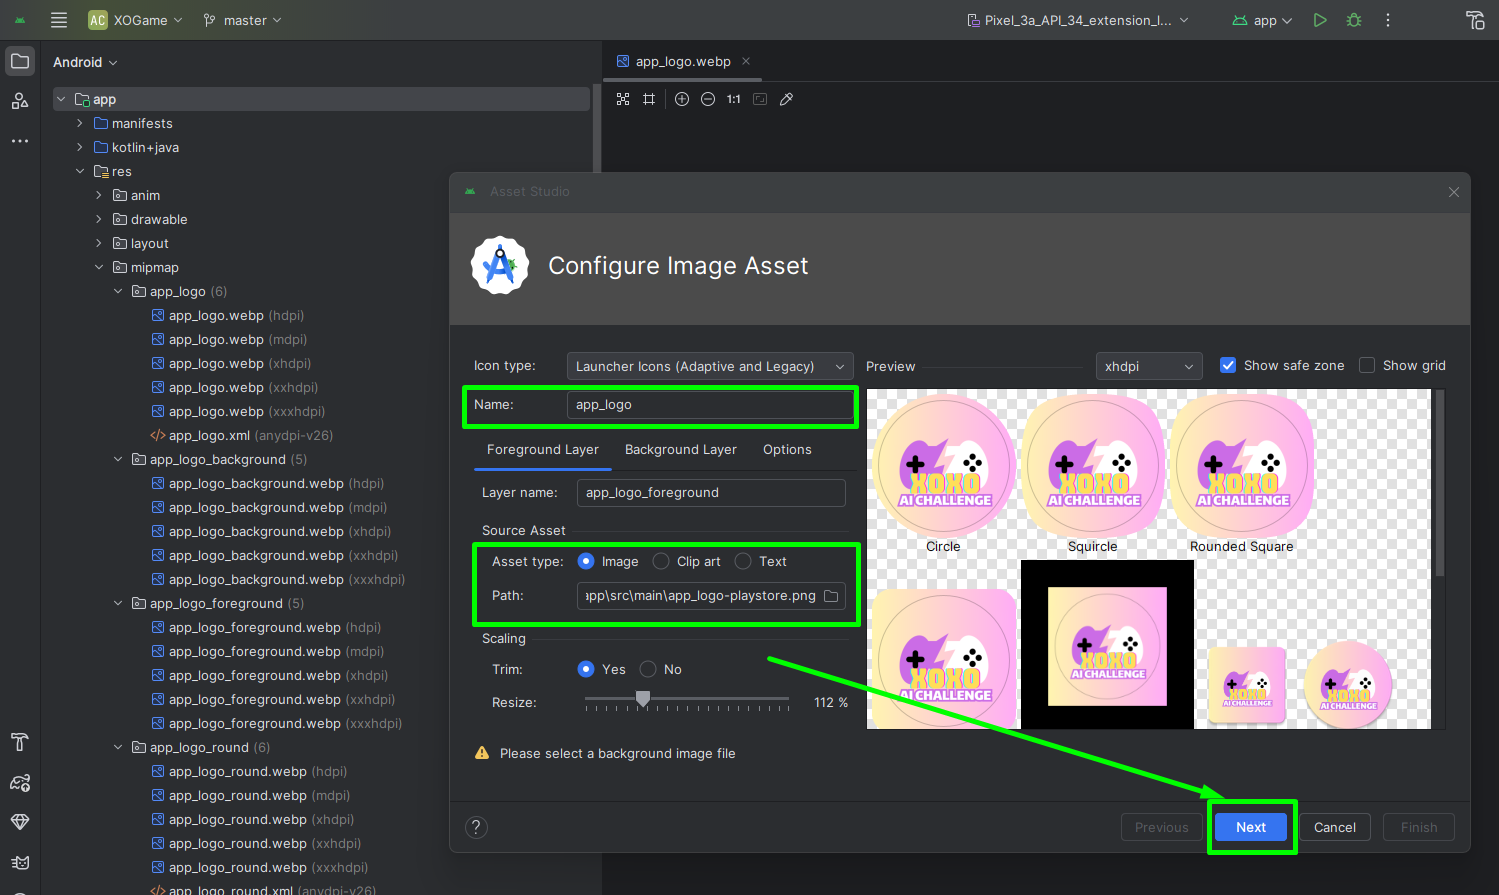1499x895 pixels.
Task: Open the help question mark button
Action: coord(476,827)
